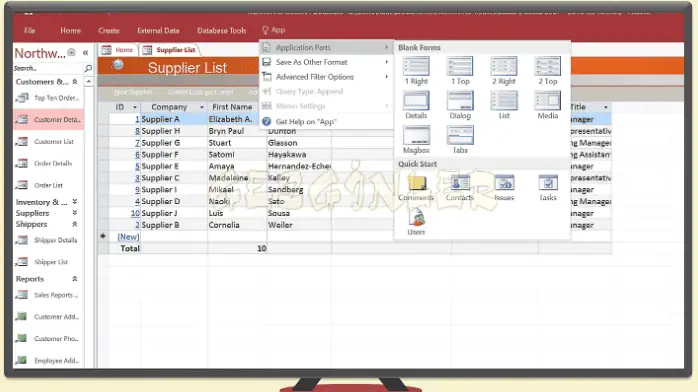
Task: Switch to the Home document tab
Action: (x=118, y=50)
